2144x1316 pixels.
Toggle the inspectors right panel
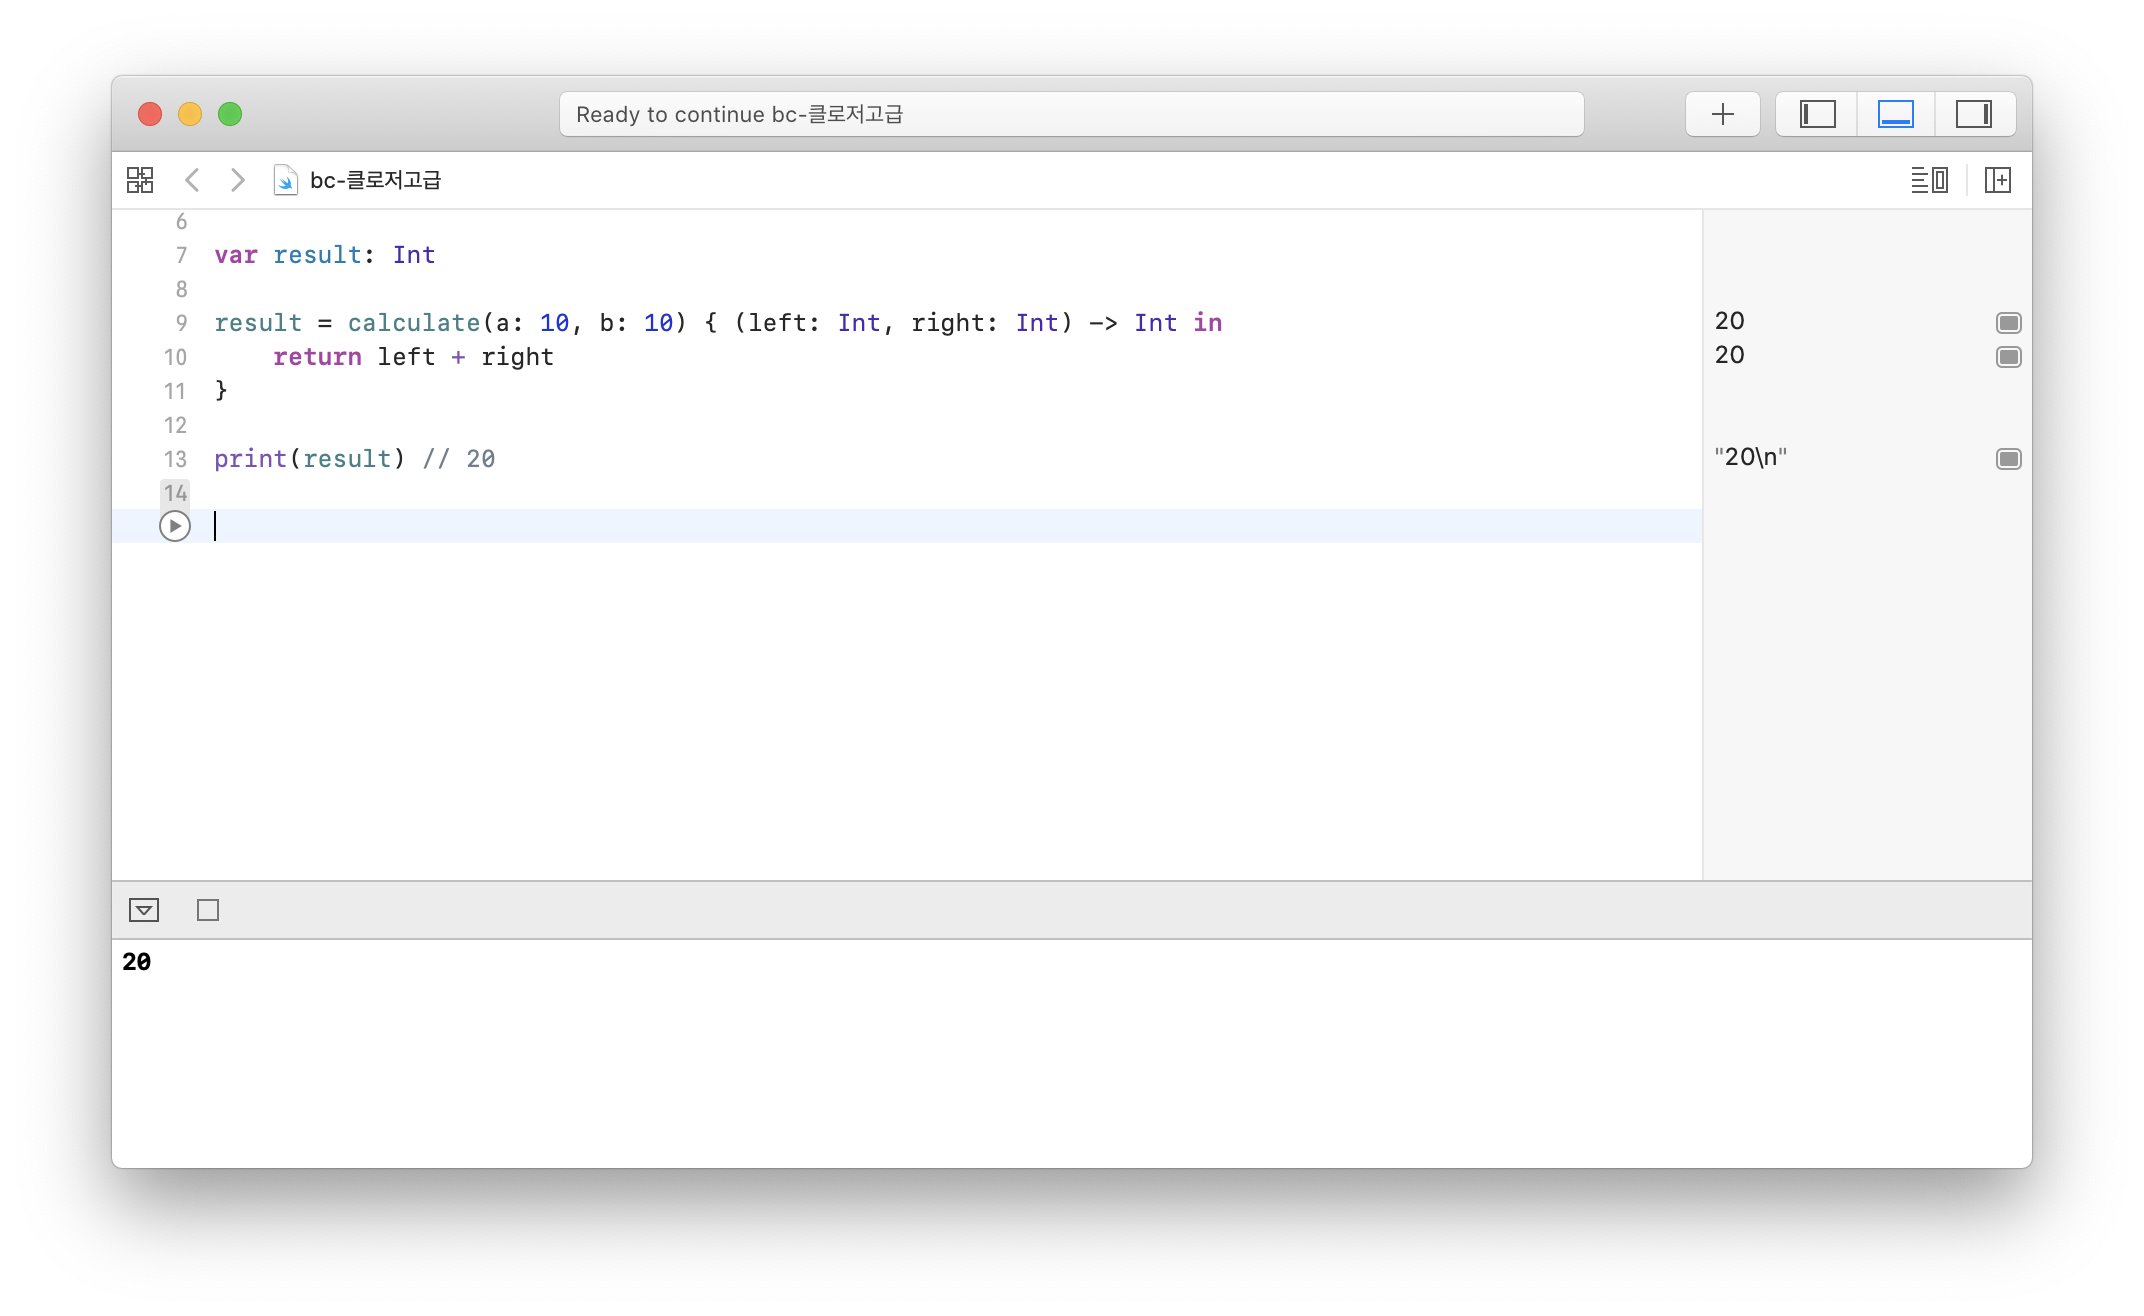(1973, 114)
